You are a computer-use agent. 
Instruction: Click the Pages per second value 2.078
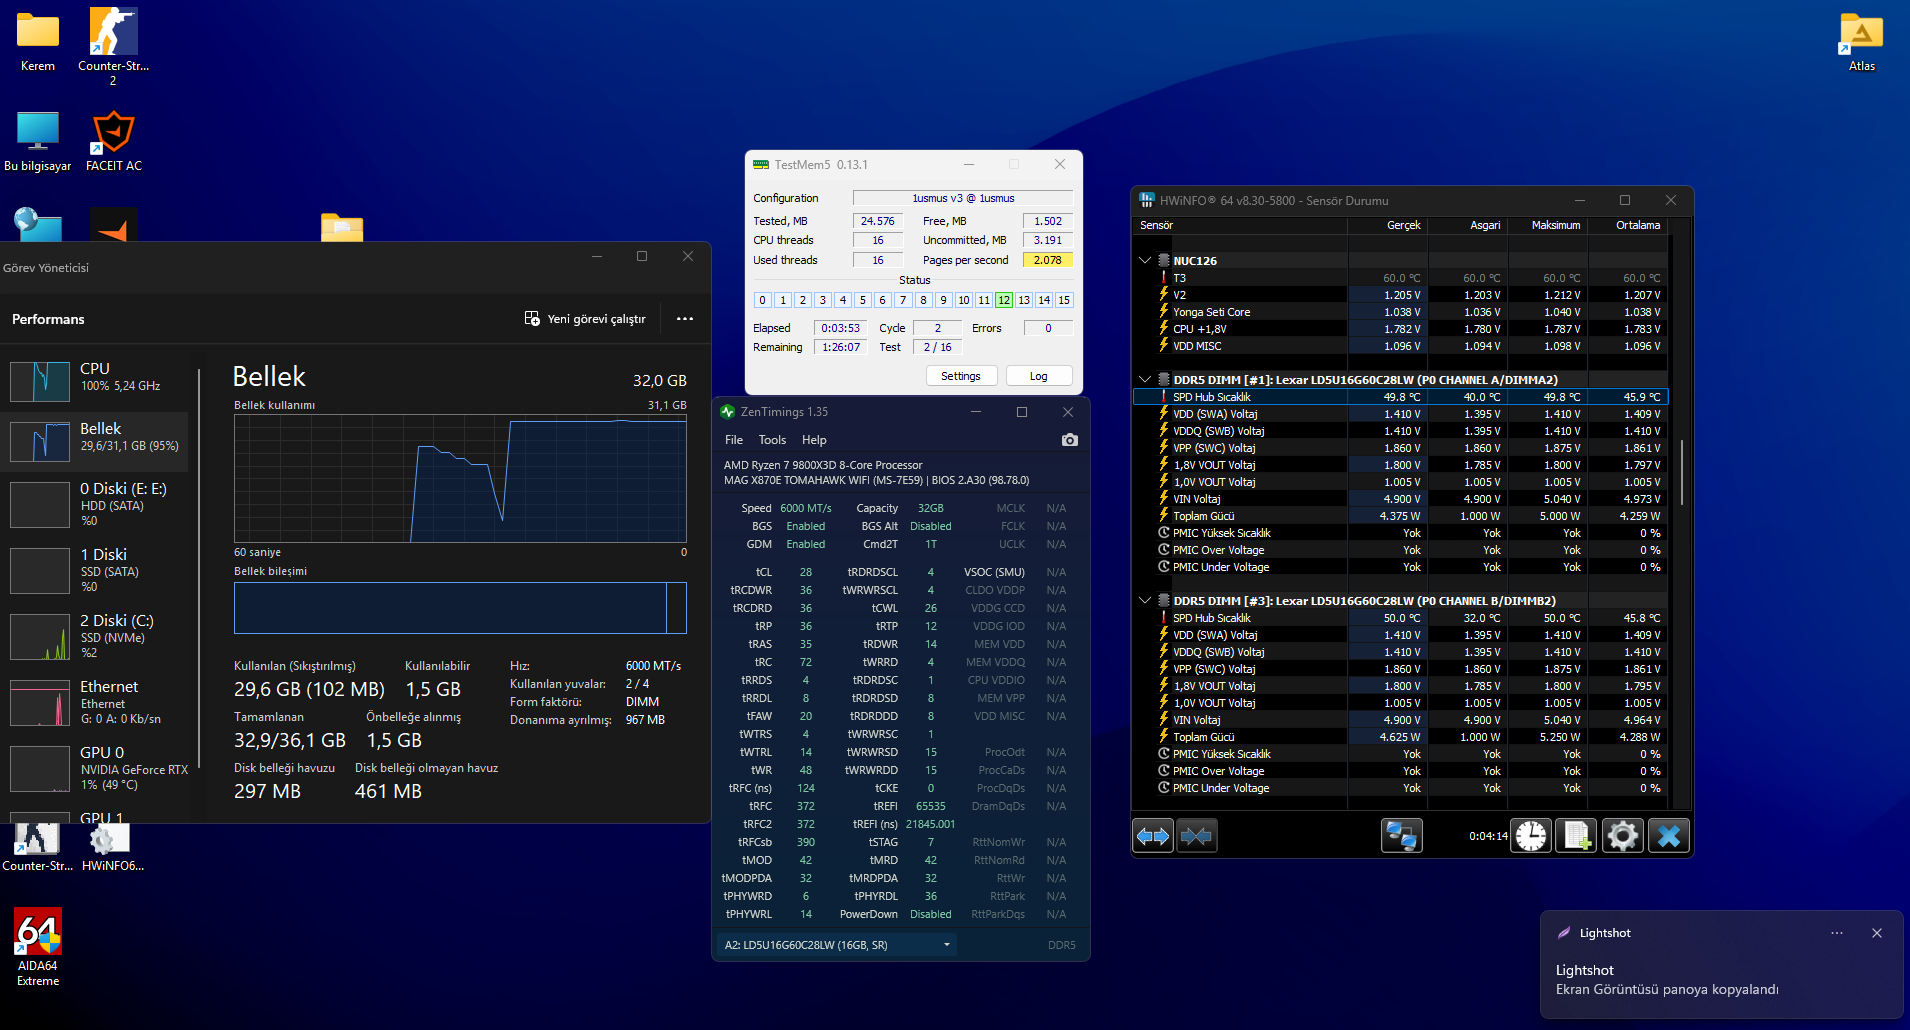click(x=1048, y=260)
